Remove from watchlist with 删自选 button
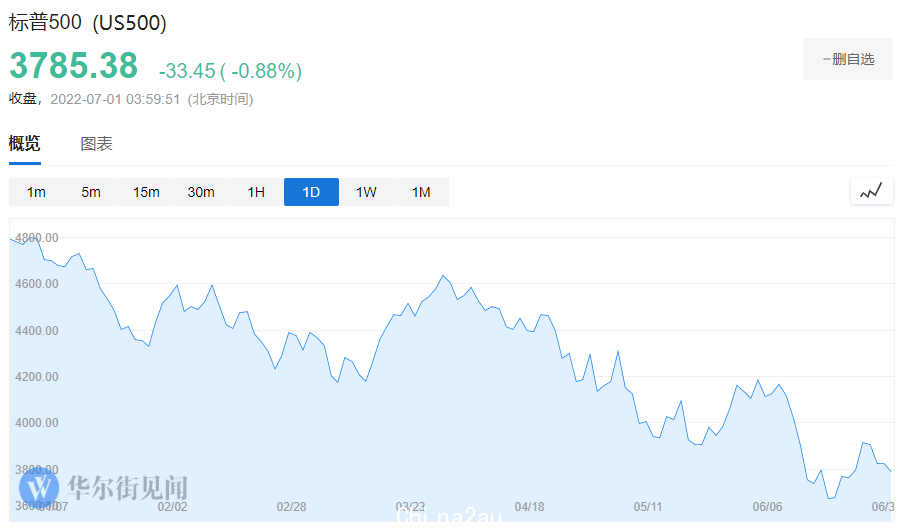Viewport: 899px width, 529px height. (x=848, y=59)
